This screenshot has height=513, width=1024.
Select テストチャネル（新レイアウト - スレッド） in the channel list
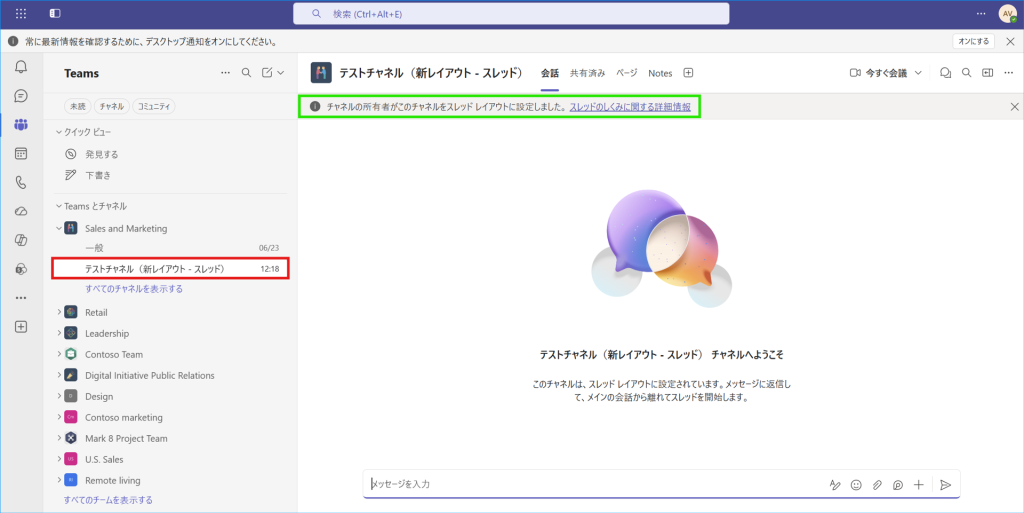click(170, 268)
